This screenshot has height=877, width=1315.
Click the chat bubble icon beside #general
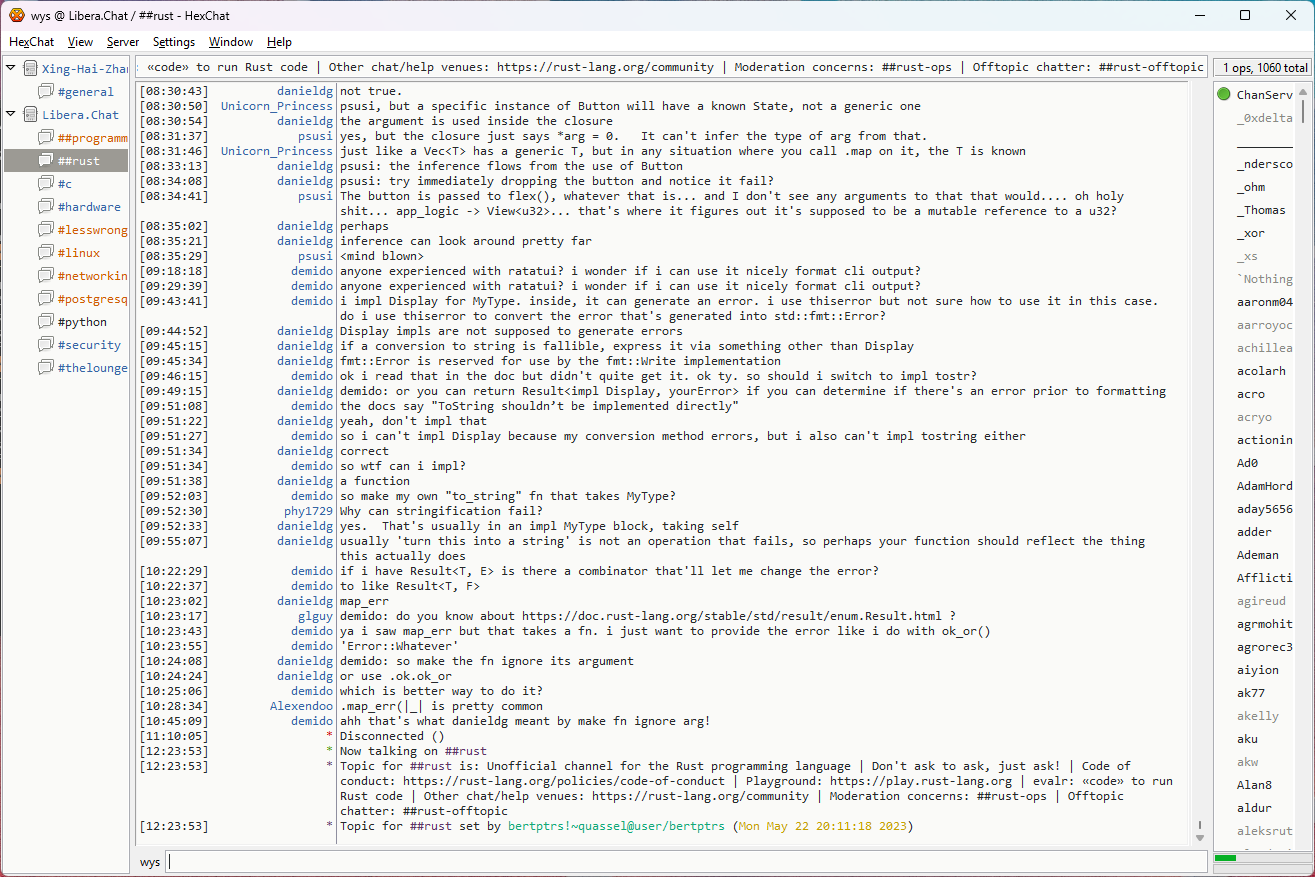[46, 92]
